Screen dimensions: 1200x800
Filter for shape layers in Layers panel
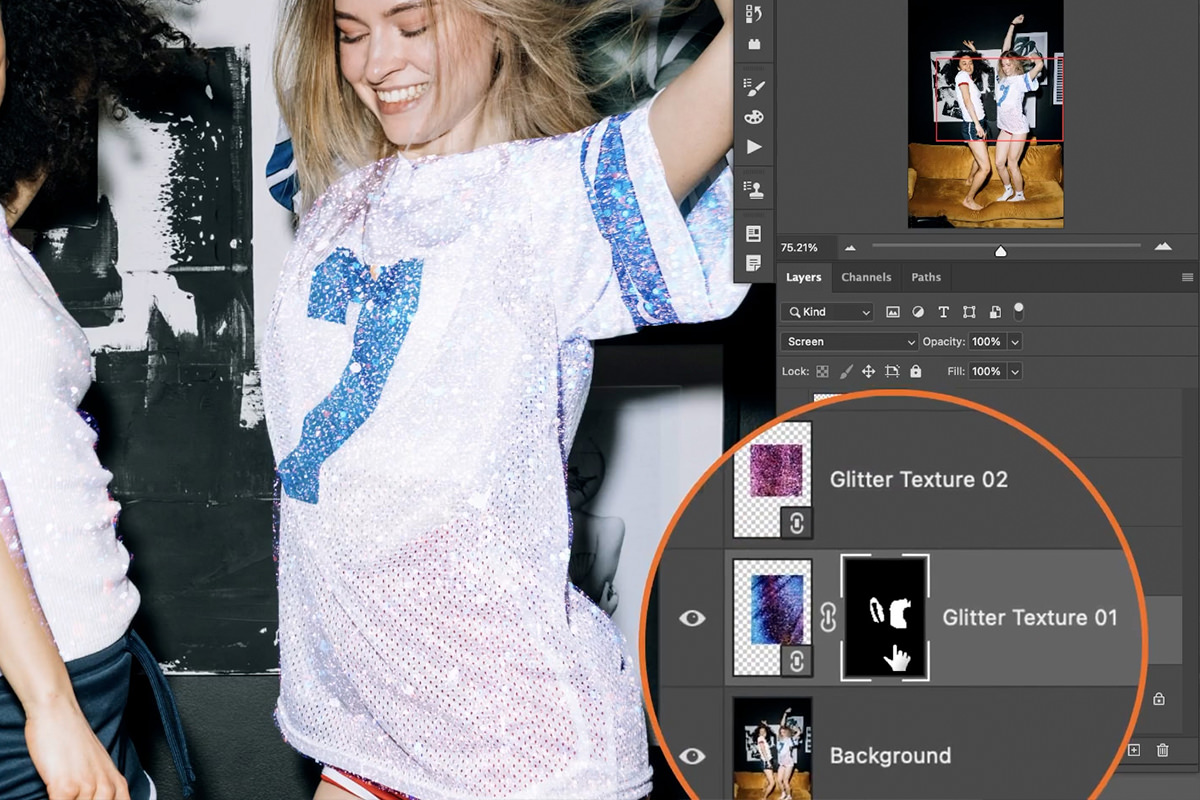pos(968,312)
